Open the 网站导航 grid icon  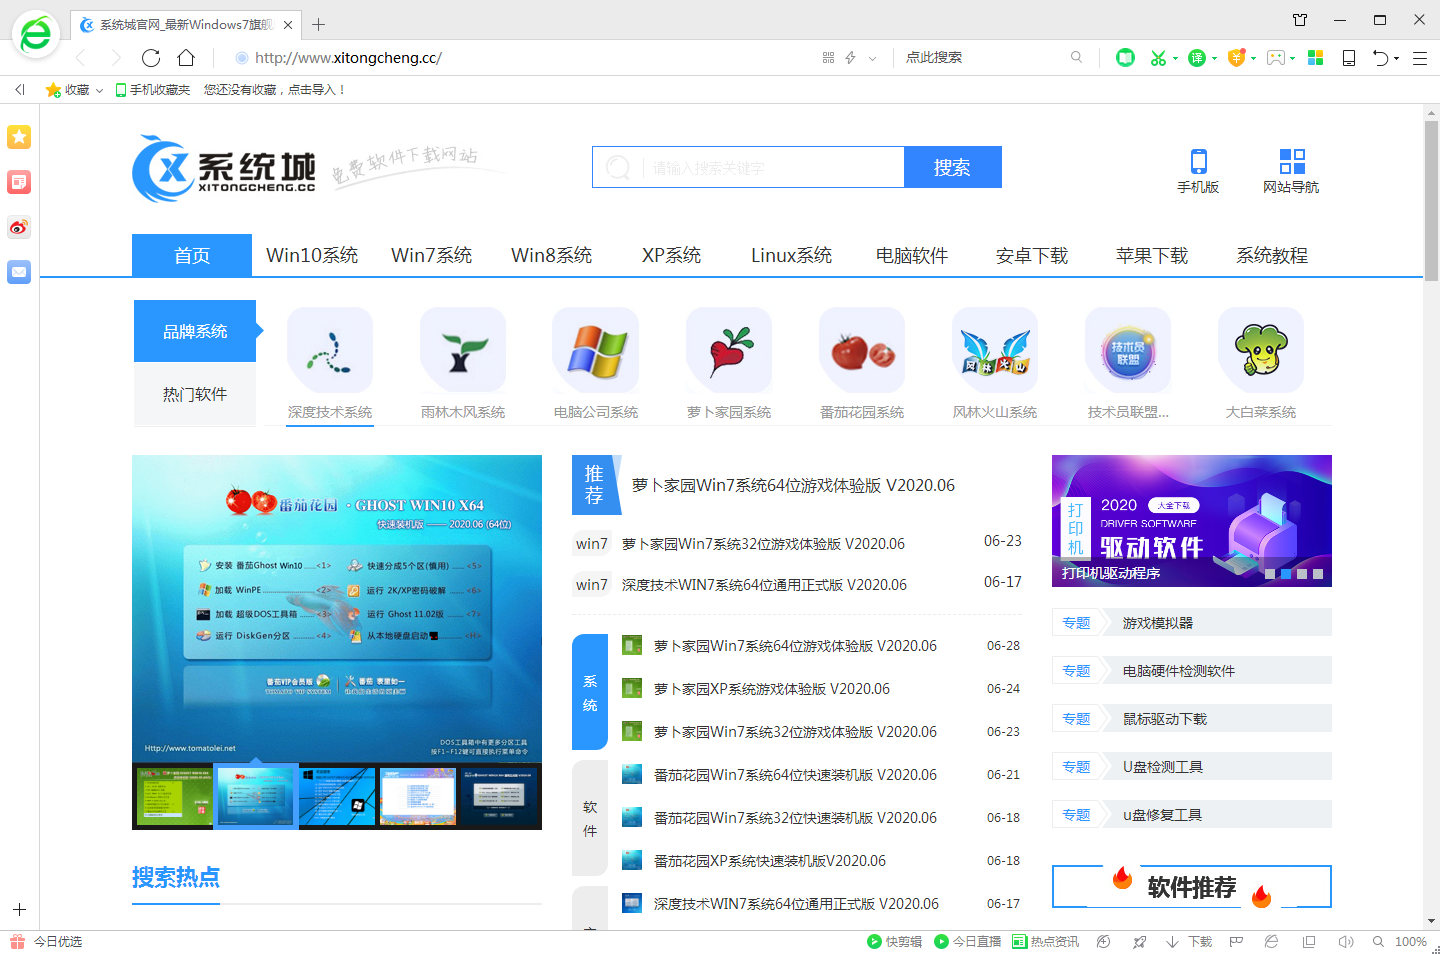1292,161
